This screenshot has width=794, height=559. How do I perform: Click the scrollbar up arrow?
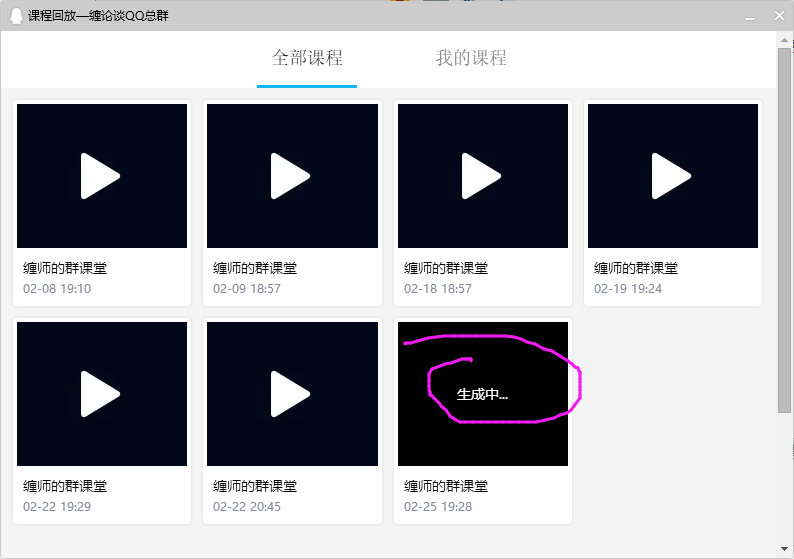tap(784, 39)
